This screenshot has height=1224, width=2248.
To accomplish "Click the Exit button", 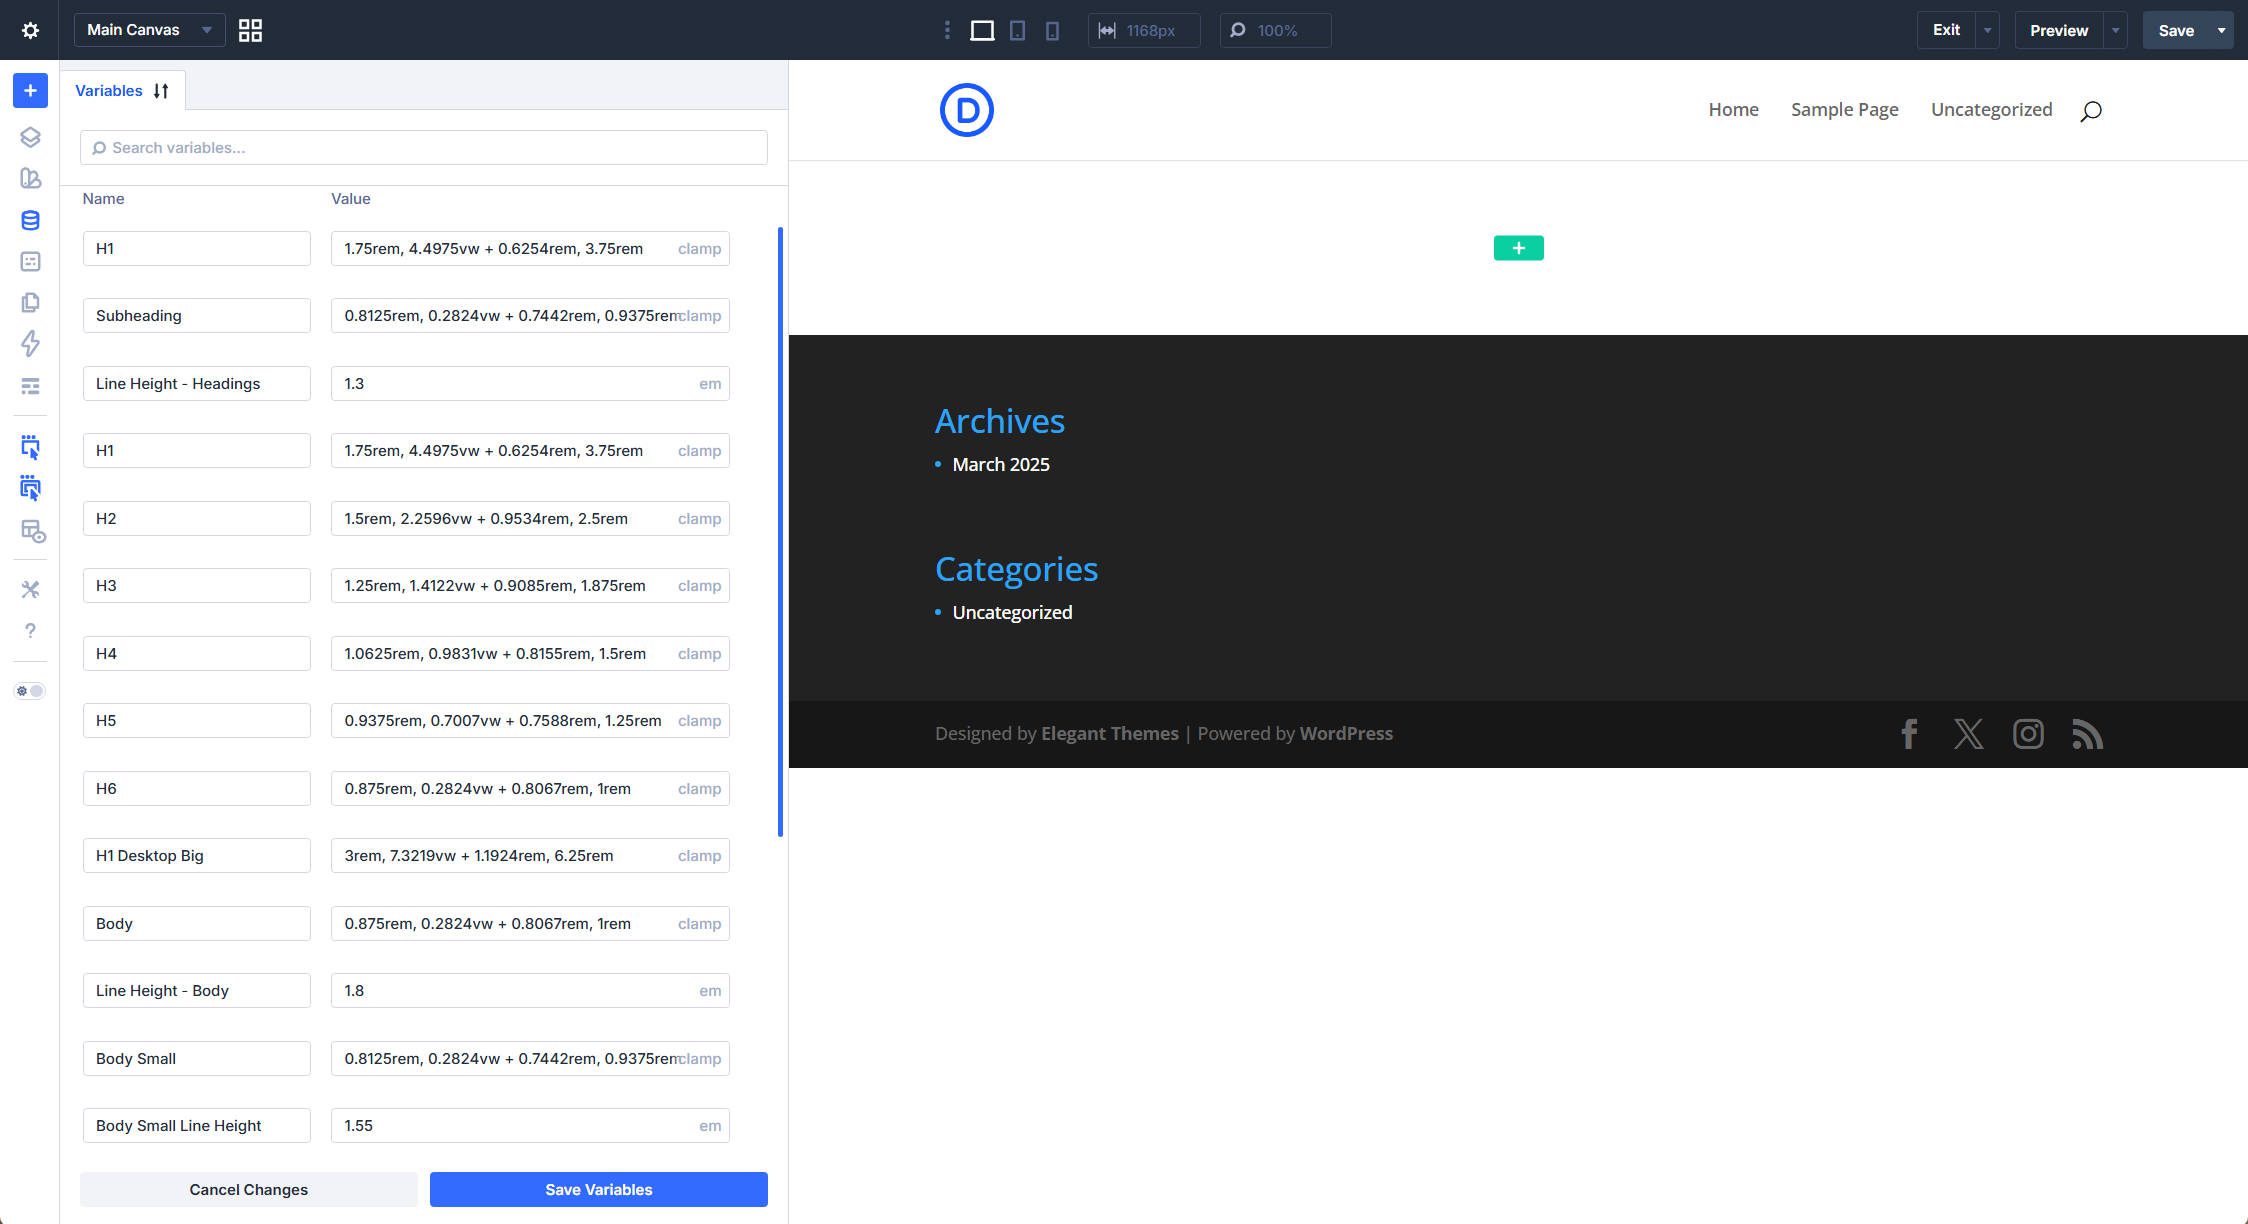I will pos(1946,30).
